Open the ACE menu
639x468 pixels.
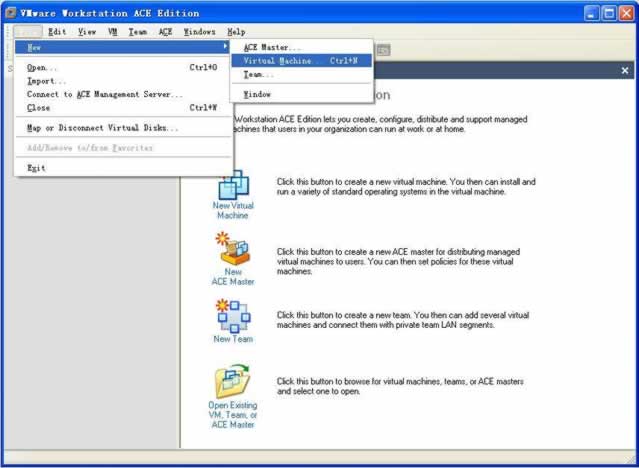(x=165, y=32)
